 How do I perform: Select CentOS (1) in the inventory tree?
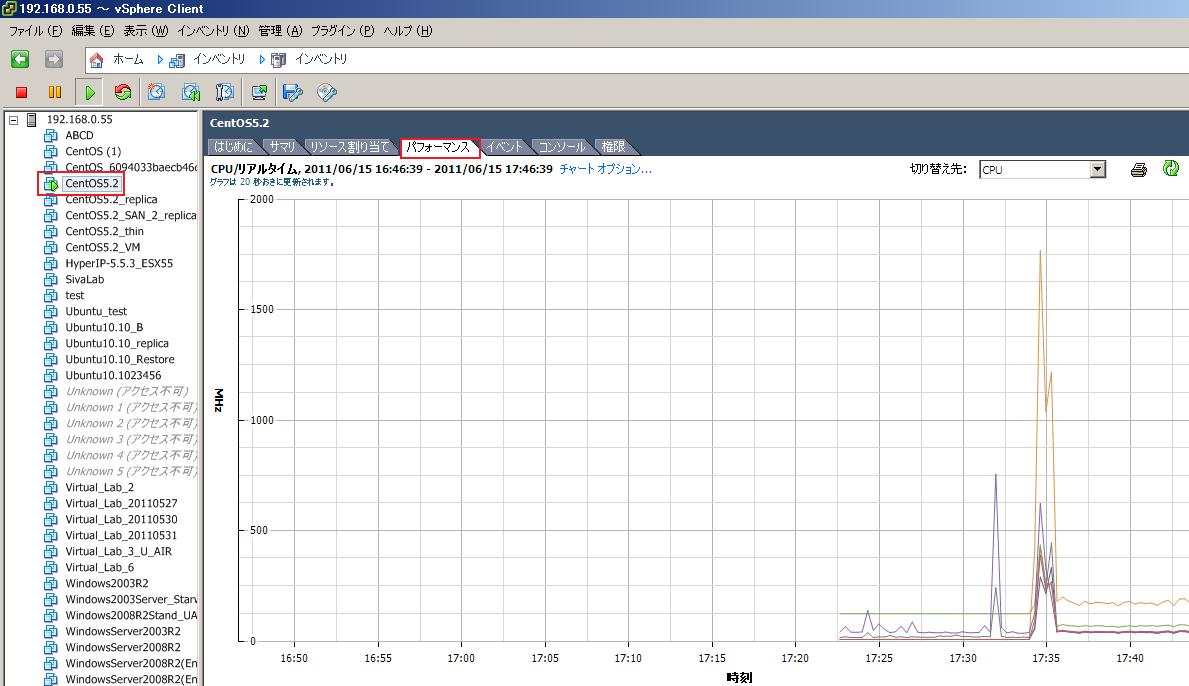click(x=93, y=152)
